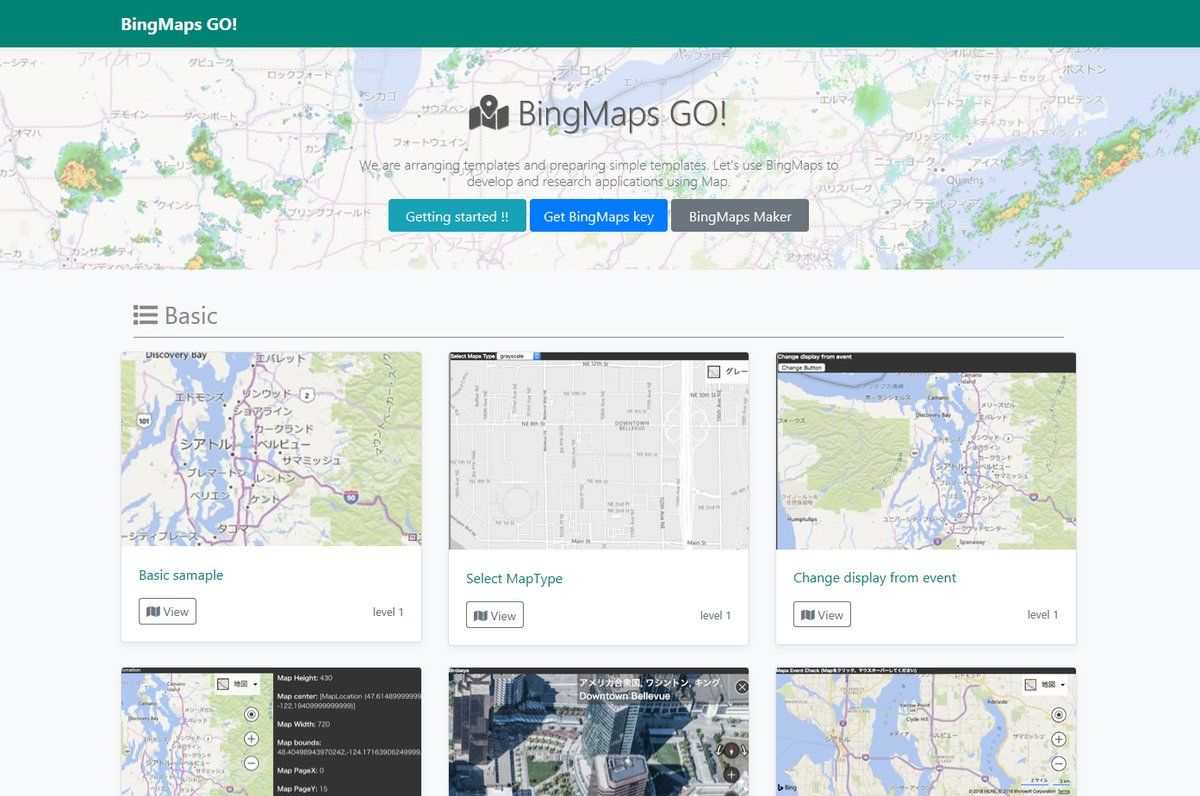Screen dimensions: 1200x796
Task: Click View button under Basic samaple
Action: (167, 612)
